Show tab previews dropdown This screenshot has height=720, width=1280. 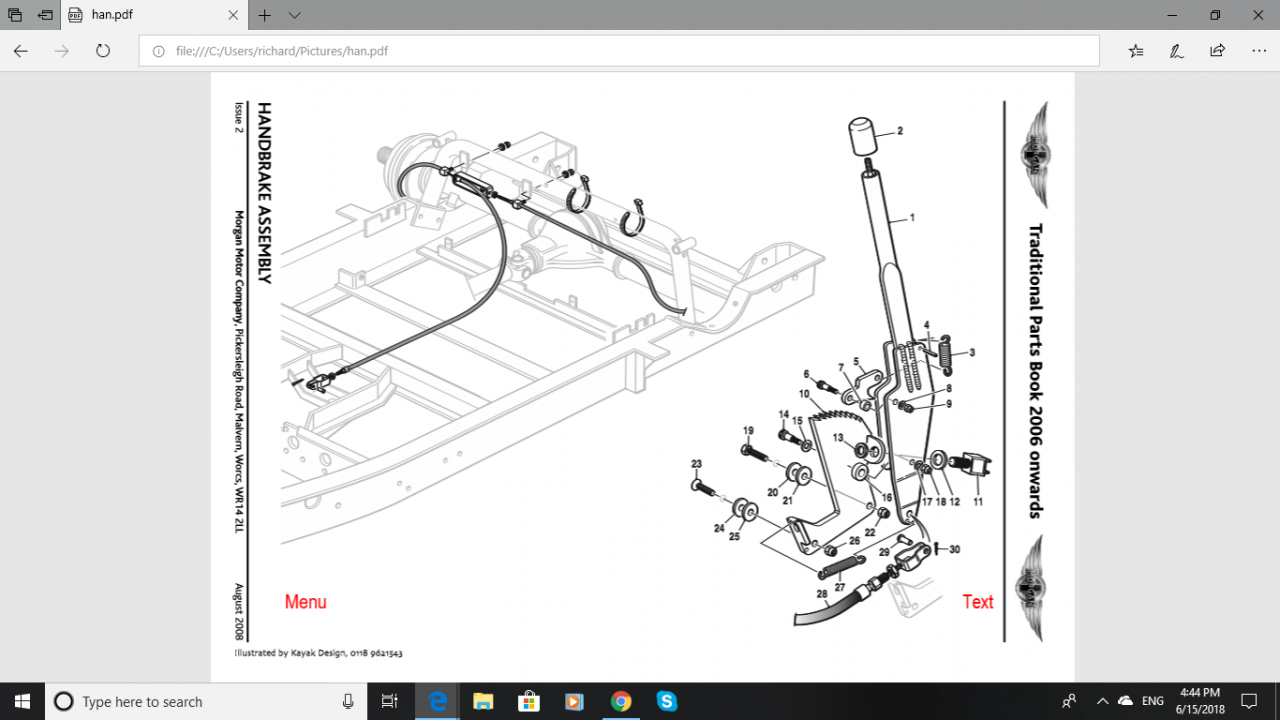coord(294,15)
